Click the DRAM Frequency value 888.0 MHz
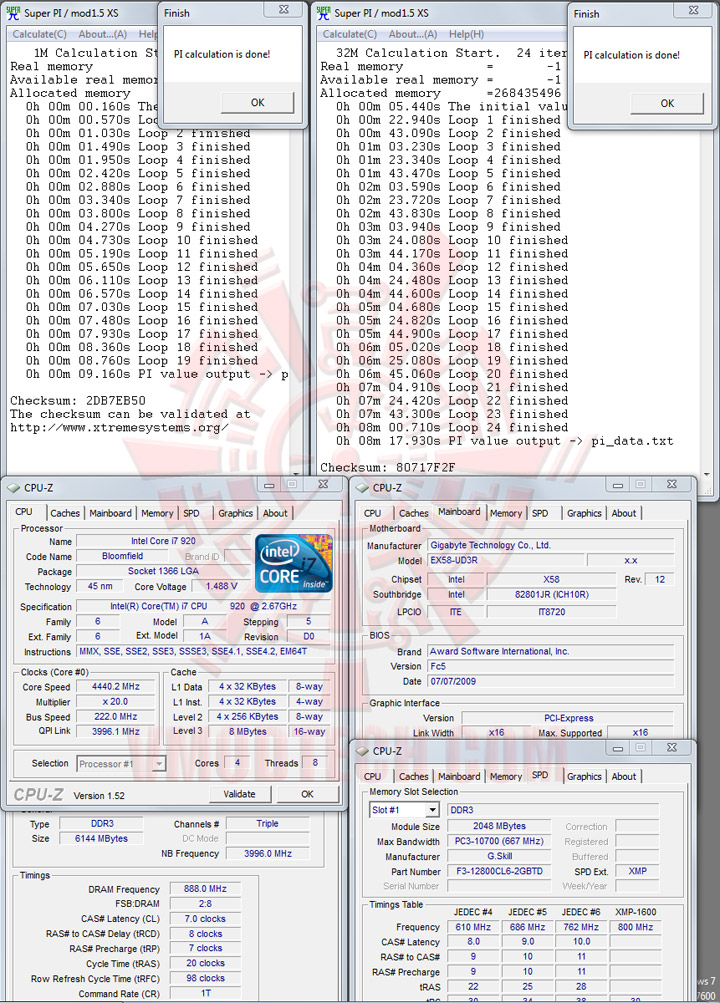Screen dimensions: 720x1003 pos(205,888)
